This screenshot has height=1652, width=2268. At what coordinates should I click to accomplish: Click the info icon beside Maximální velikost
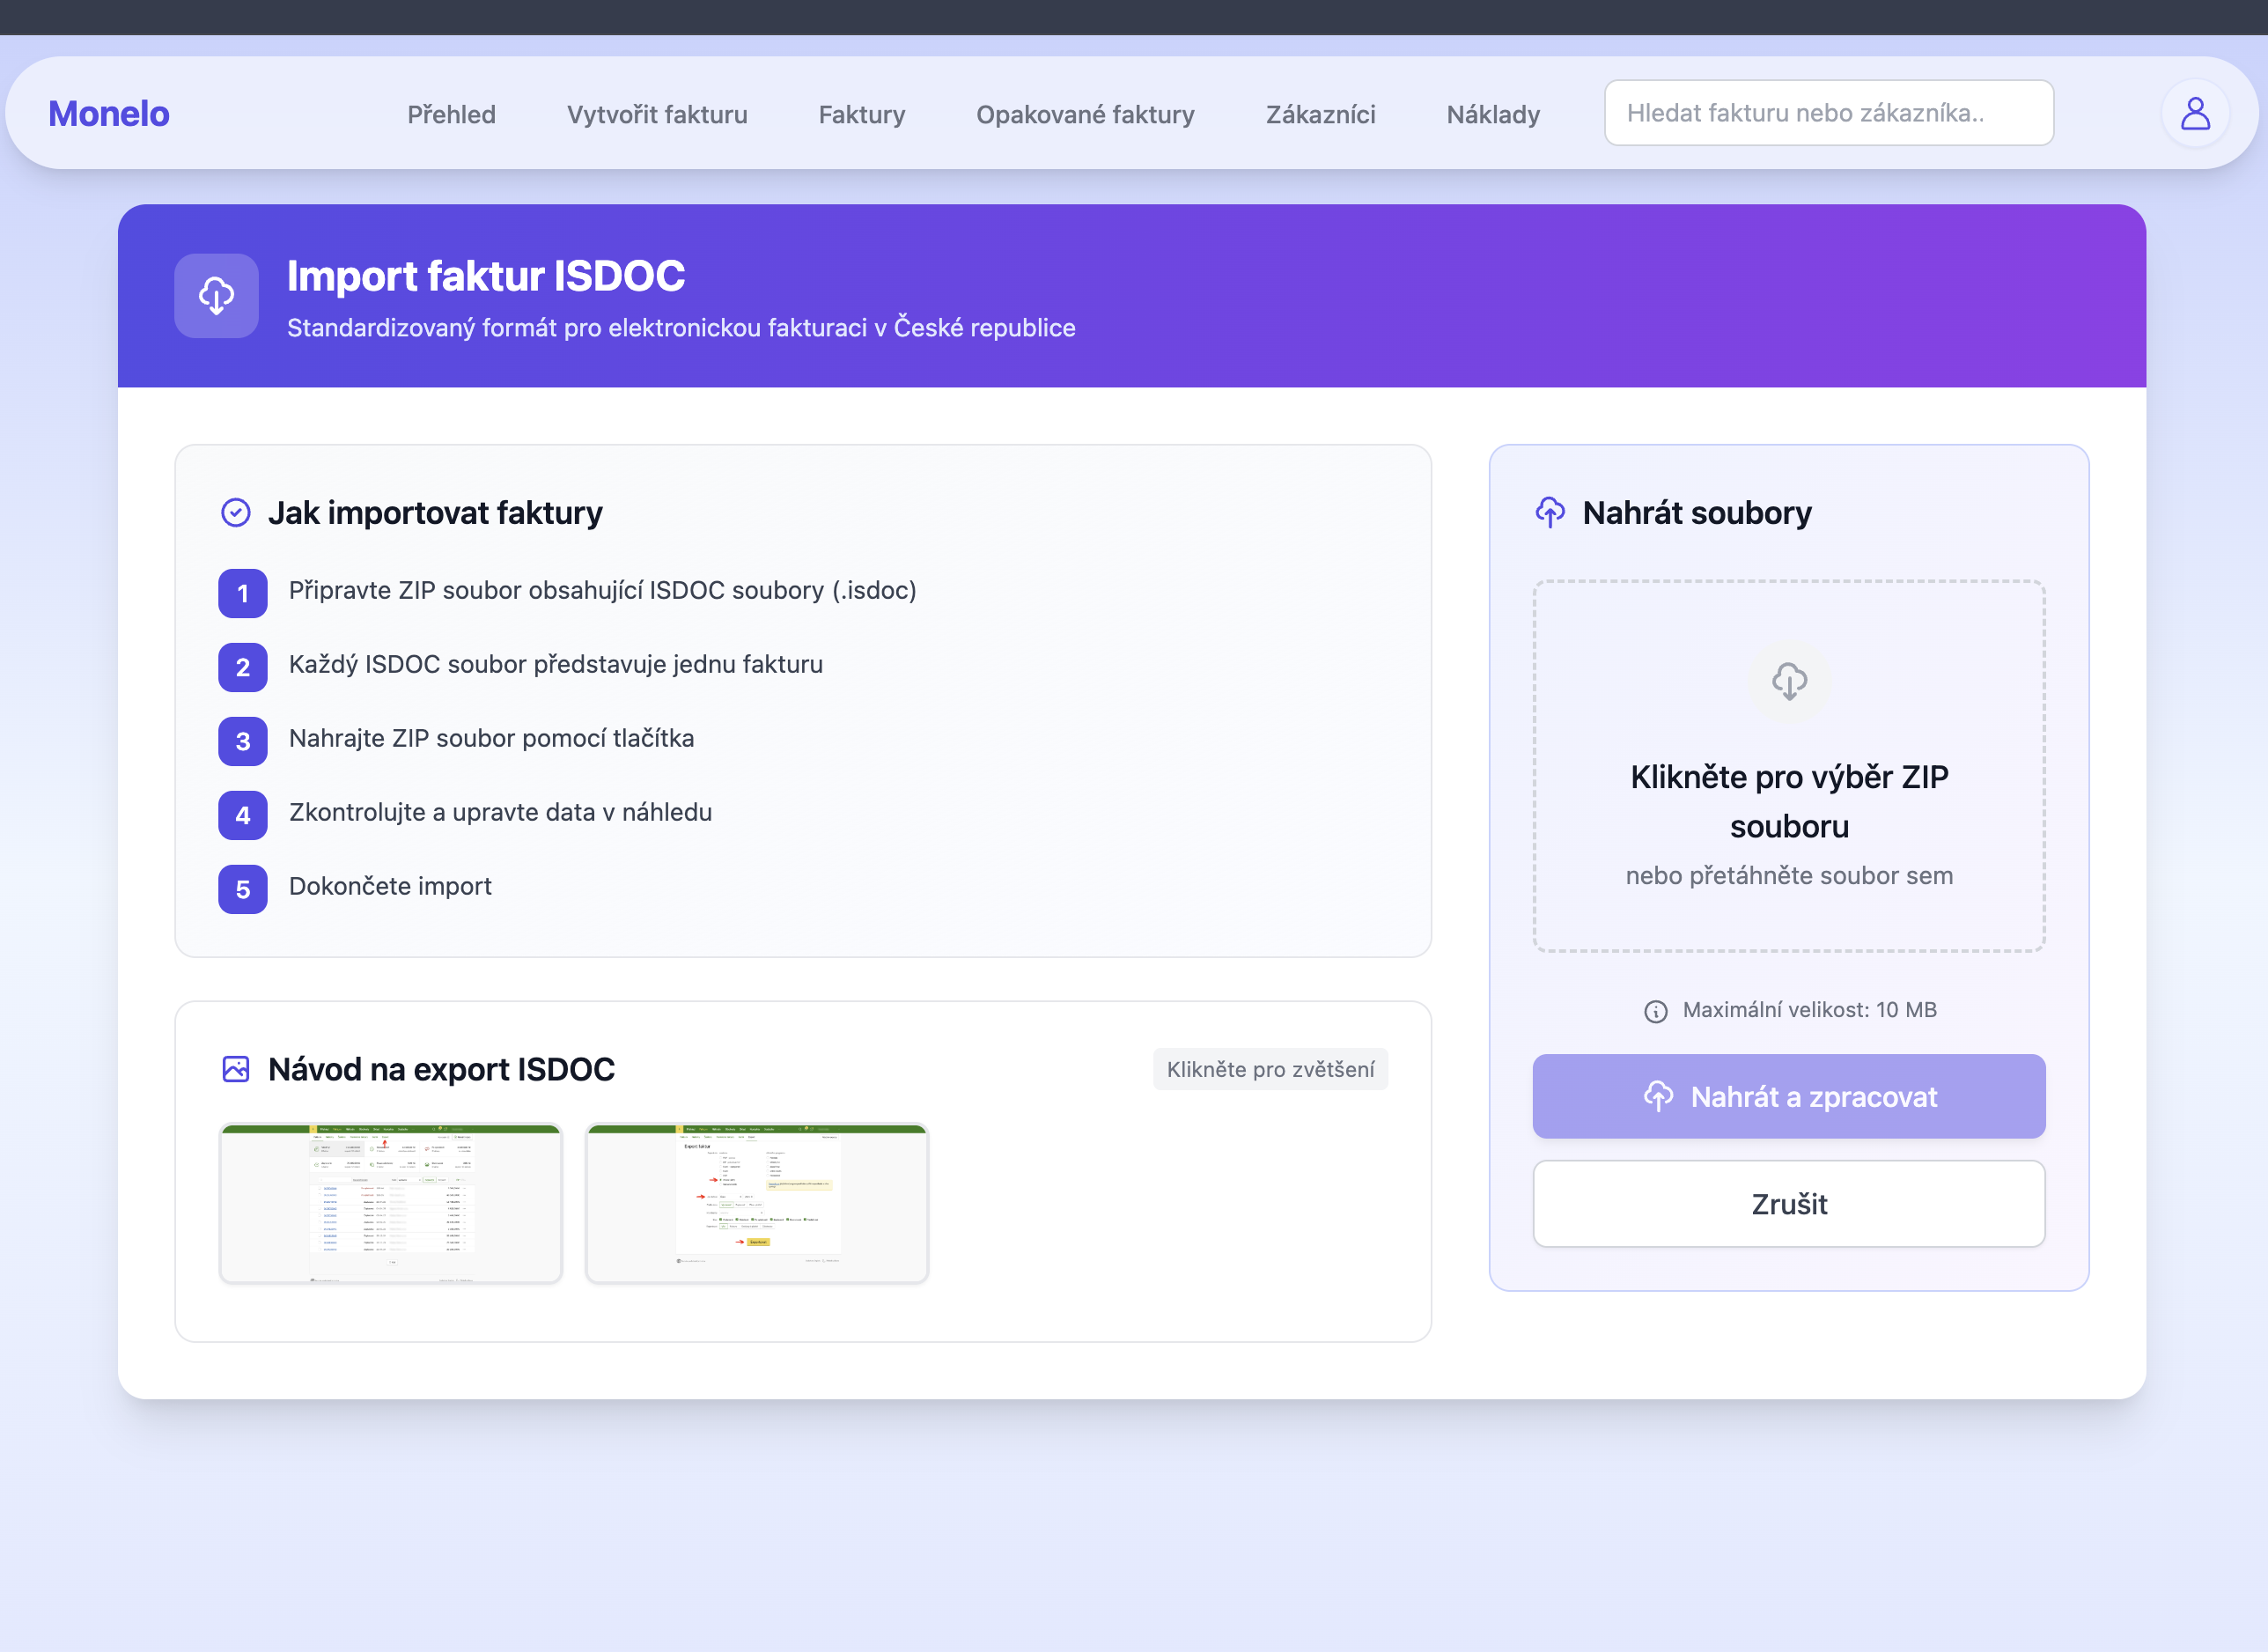(x=1655, y=1011)
